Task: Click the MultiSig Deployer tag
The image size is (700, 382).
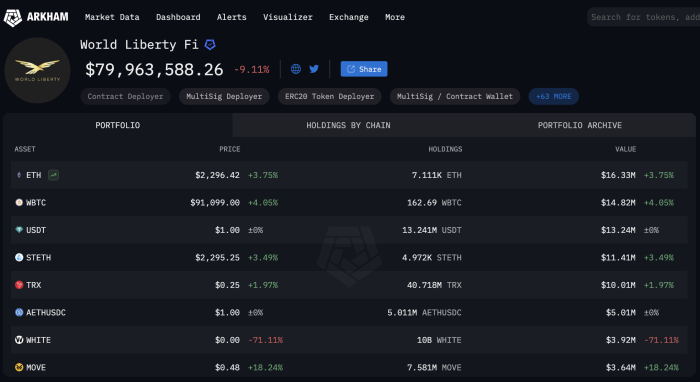Action: [x=224, y=96]
